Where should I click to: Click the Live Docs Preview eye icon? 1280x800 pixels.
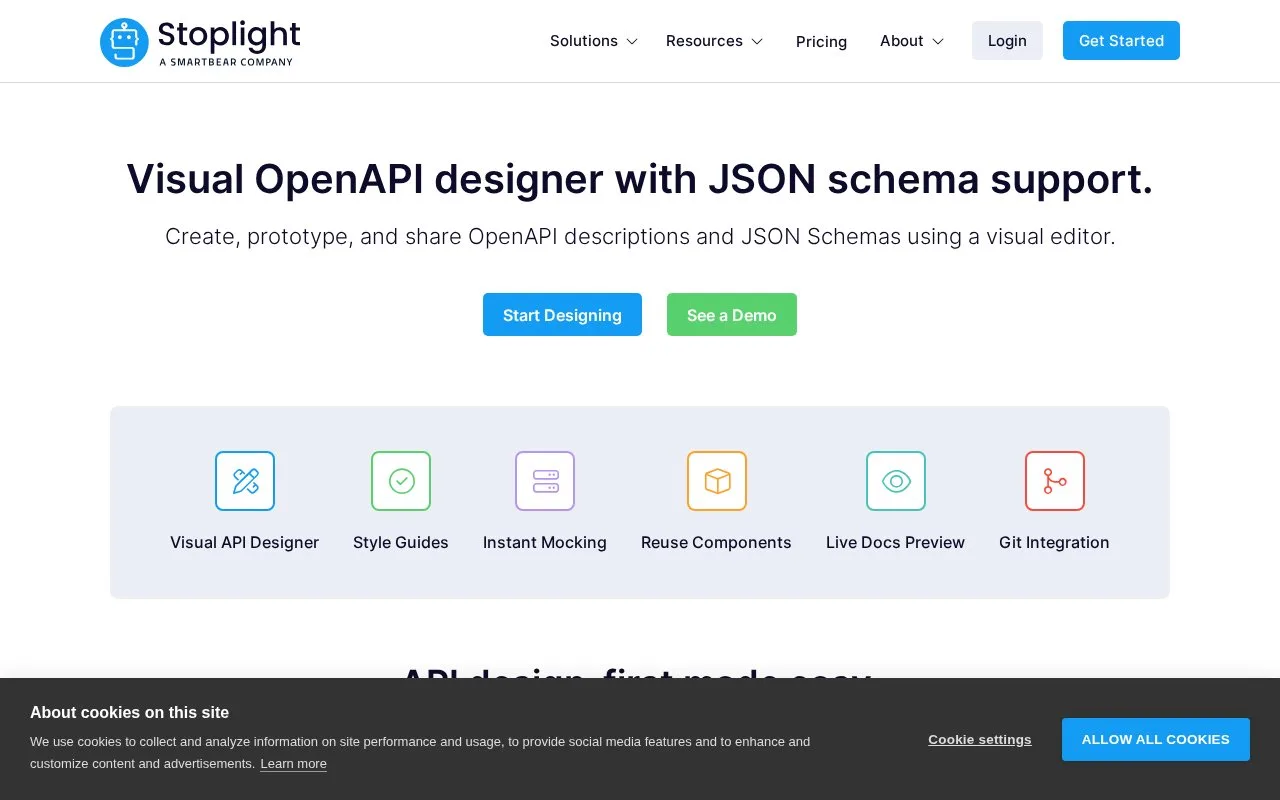896,481
